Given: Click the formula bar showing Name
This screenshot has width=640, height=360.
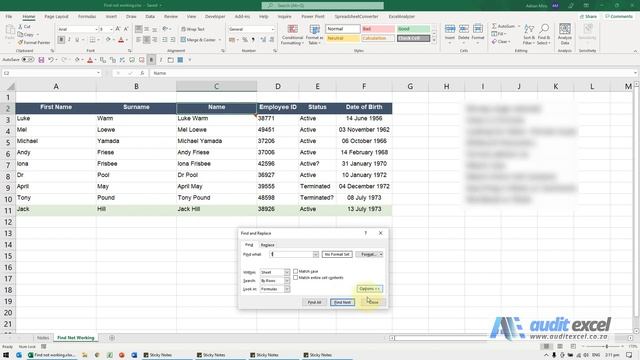Looking at the screenshot, I should point(392,73).
